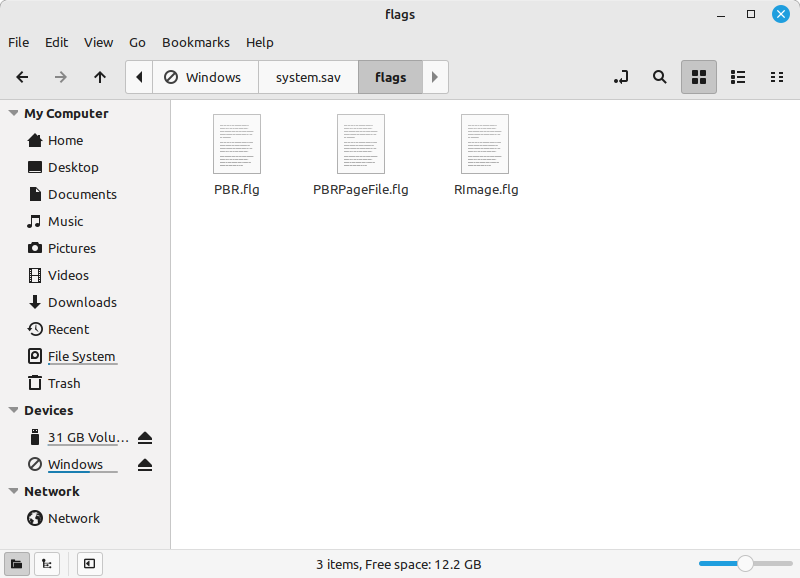Show places in the sidebar
This screenshot has width=800, height=578.
tap(17, 564)
